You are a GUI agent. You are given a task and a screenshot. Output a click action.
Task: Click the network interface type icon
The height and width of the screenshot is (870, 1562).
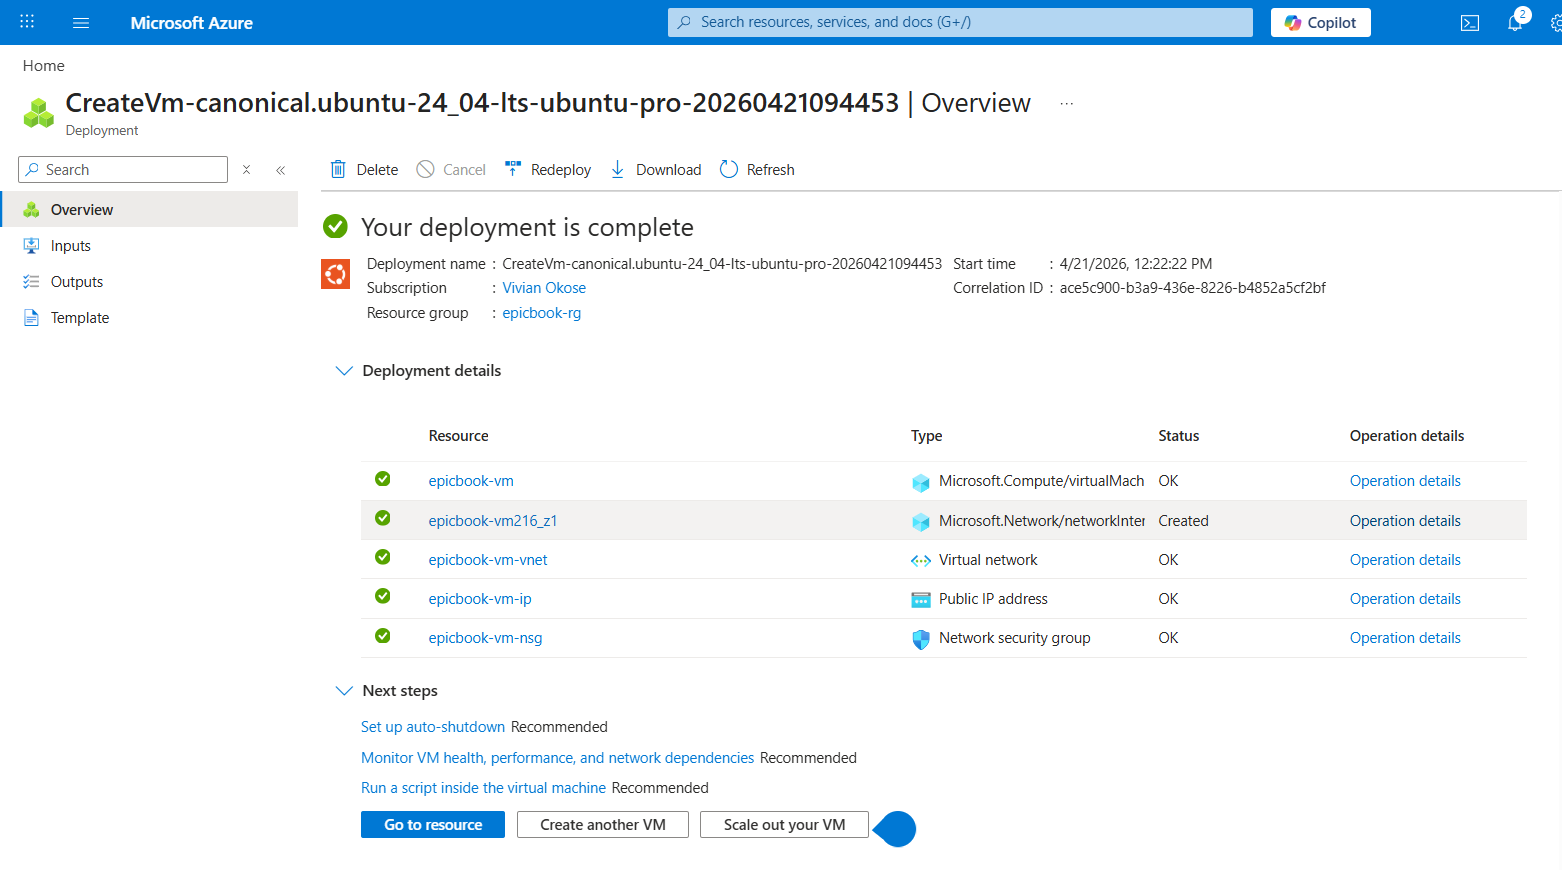point(921,521)
